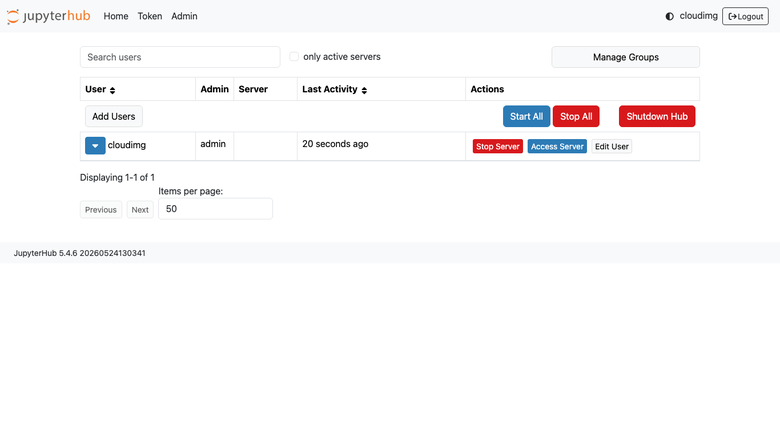Sort by Last Activity column arrows
The image size is (780, 439).
[x=364, y=90]
